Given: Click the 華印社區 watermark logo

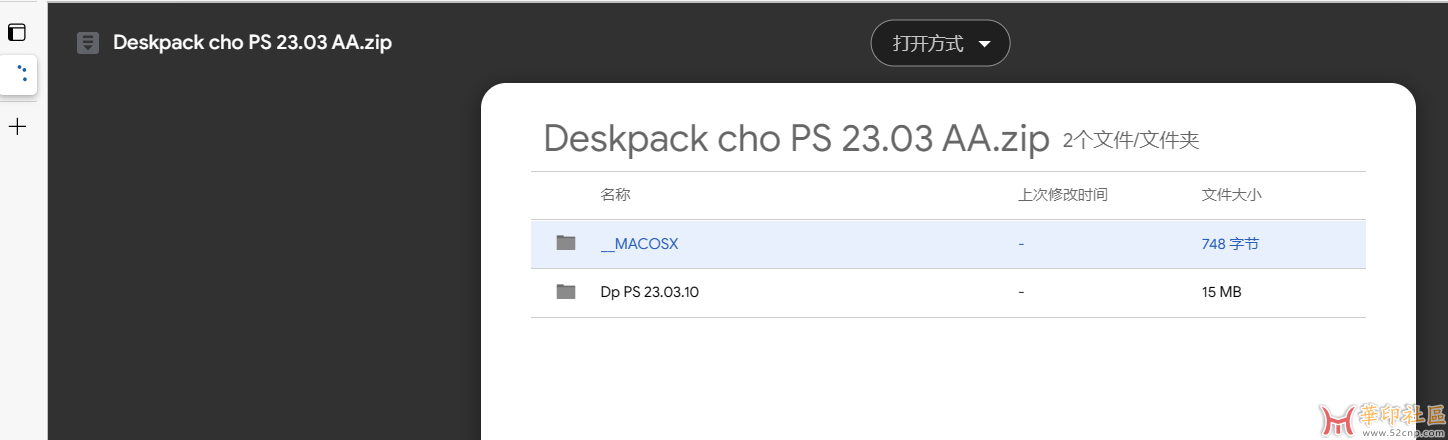Looking at the screenshot, I should pos(1378,418).
